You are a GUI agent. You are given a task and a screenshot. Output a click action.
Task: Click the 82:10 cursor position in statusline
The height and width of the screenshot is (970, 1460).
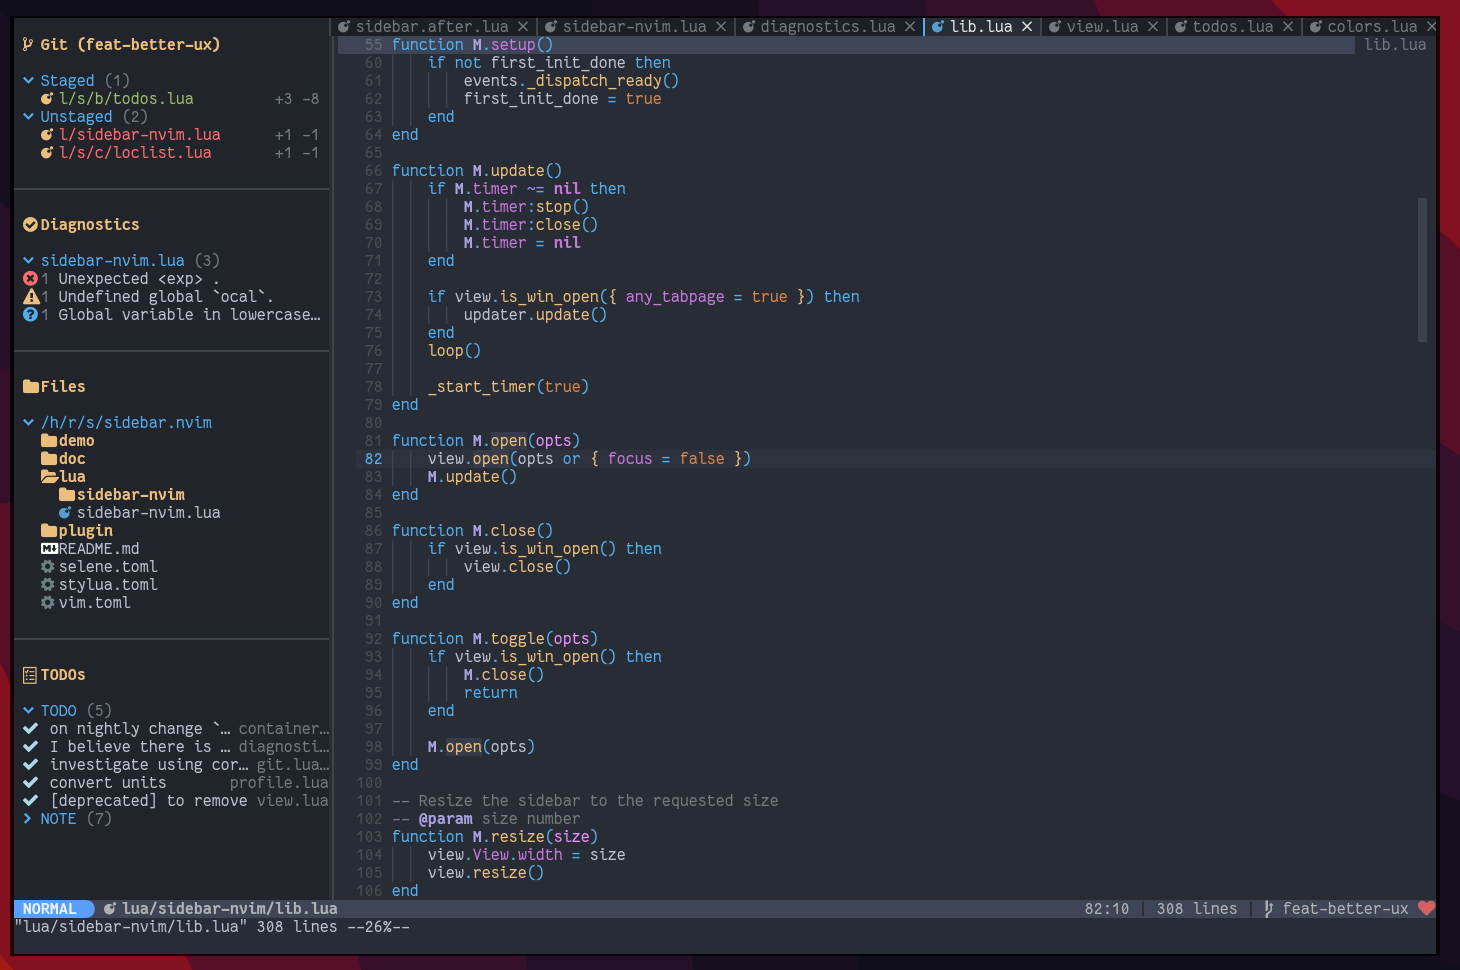click(x=1106, y=909)
